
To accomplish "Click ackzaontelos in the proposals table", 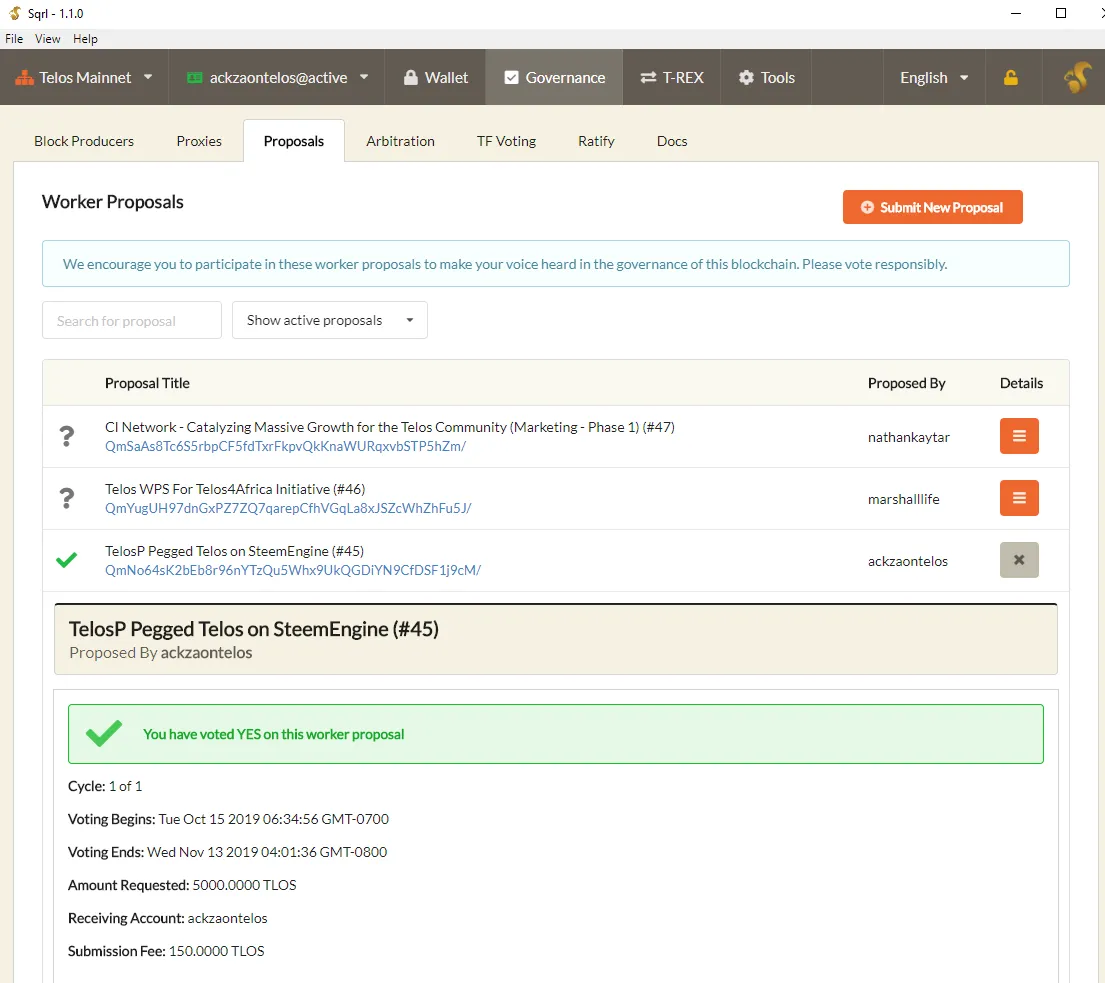I will [x=908, y=561].
